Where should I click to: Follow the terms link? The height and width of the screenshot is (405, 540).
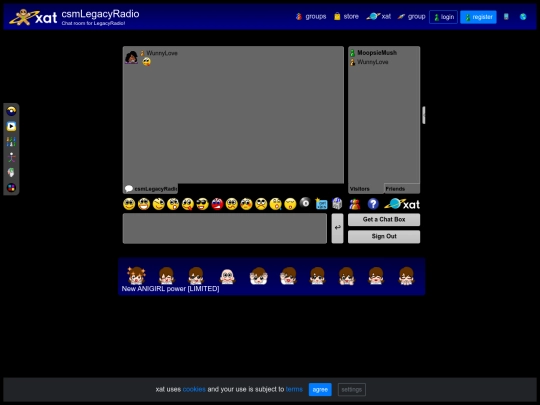click(x=294, y=389)
